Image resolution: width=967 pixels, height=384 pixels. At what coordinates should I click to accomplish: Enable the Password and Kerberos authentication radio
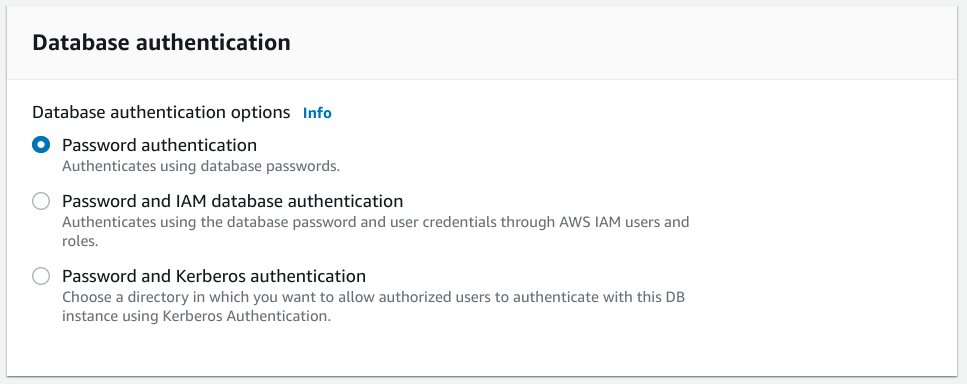tap(41, 276)
